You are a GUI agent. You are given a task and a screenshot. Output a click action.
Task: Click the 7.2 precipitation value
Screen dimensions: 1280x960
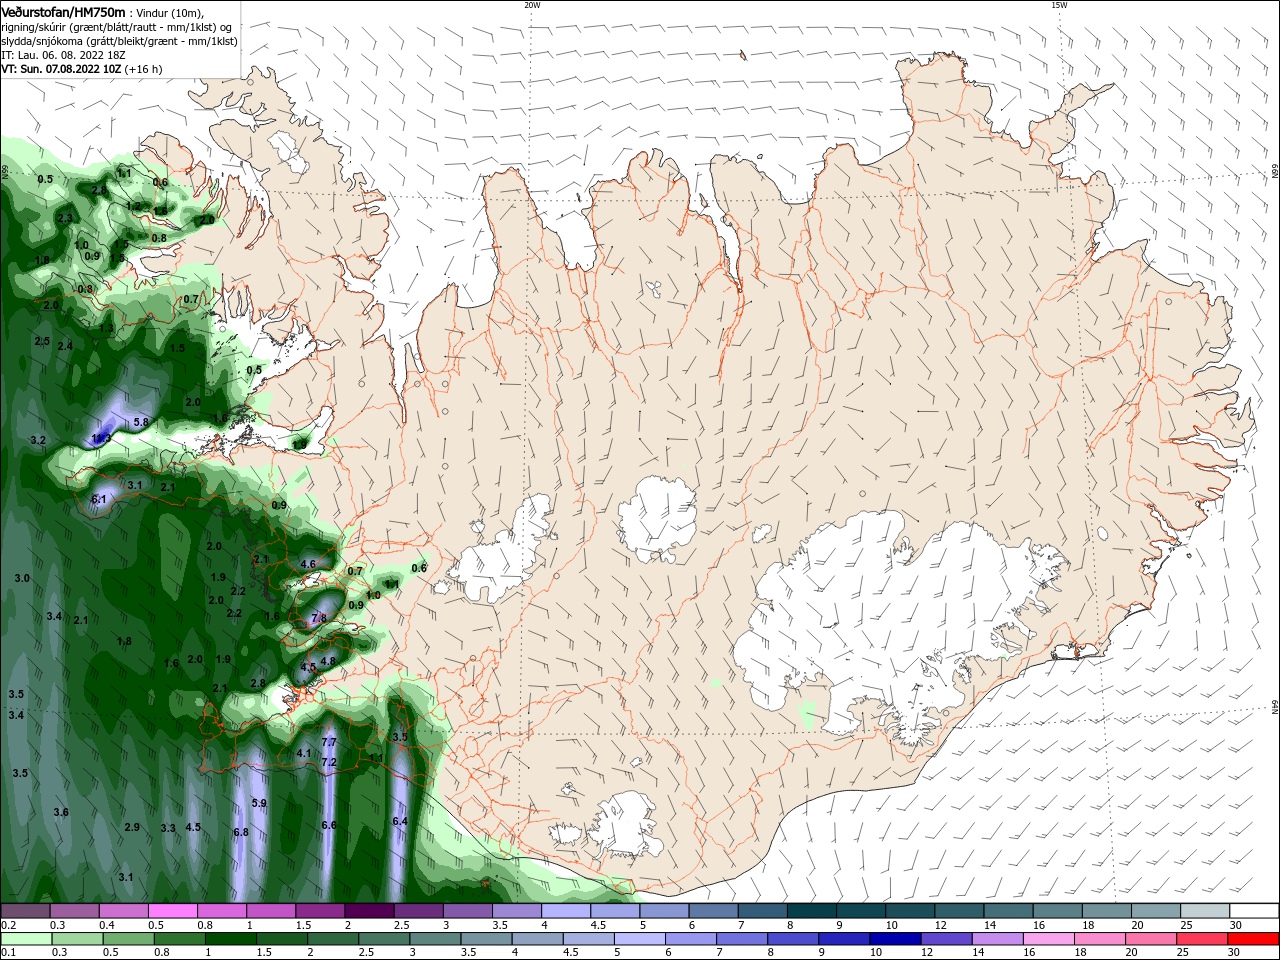[x=329, y=762]
